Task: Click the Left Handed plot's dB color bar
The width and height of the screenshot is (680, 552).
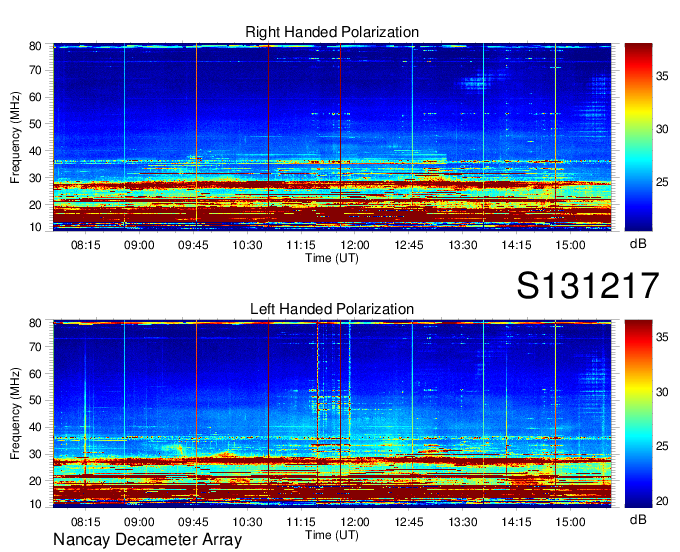Action: [638, 414]
